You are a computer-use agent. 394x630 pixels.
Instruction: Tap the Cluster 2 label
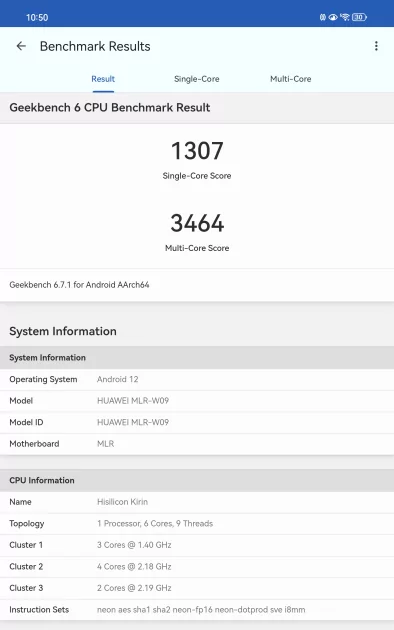point(26,567)
